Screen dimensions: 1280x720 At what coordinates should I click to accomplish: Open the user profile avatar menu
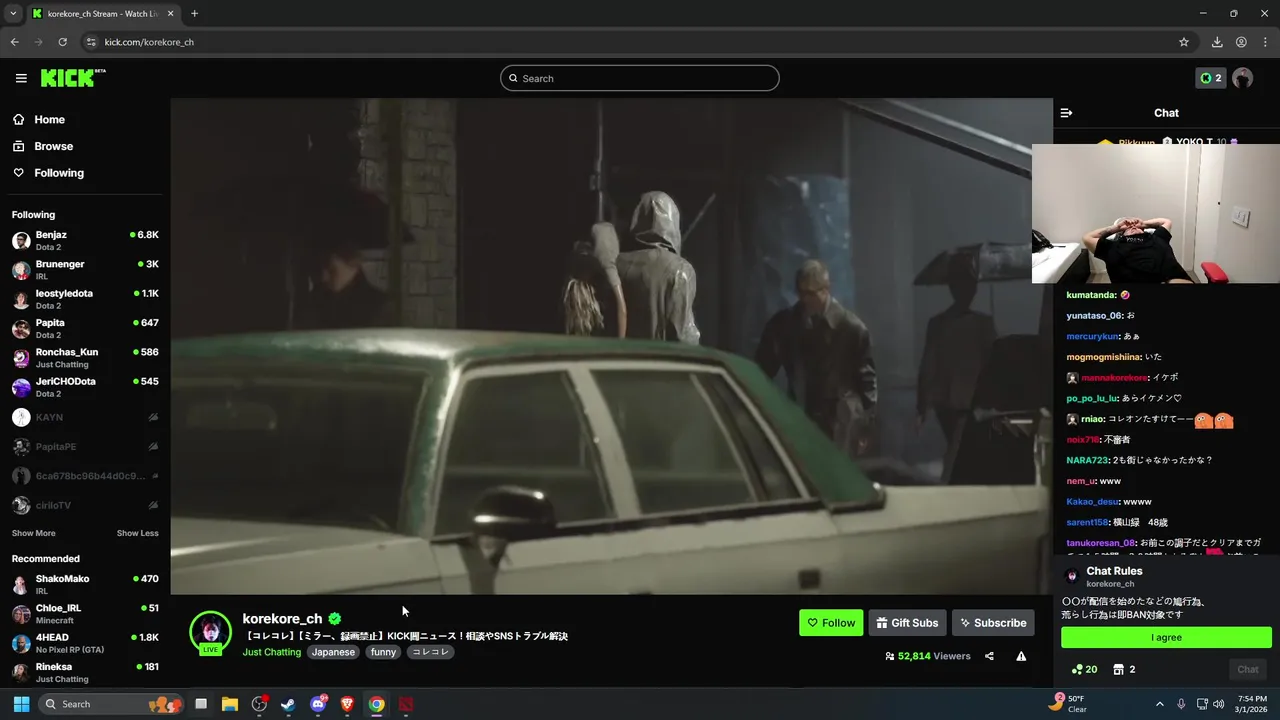tap(1243, 78)
